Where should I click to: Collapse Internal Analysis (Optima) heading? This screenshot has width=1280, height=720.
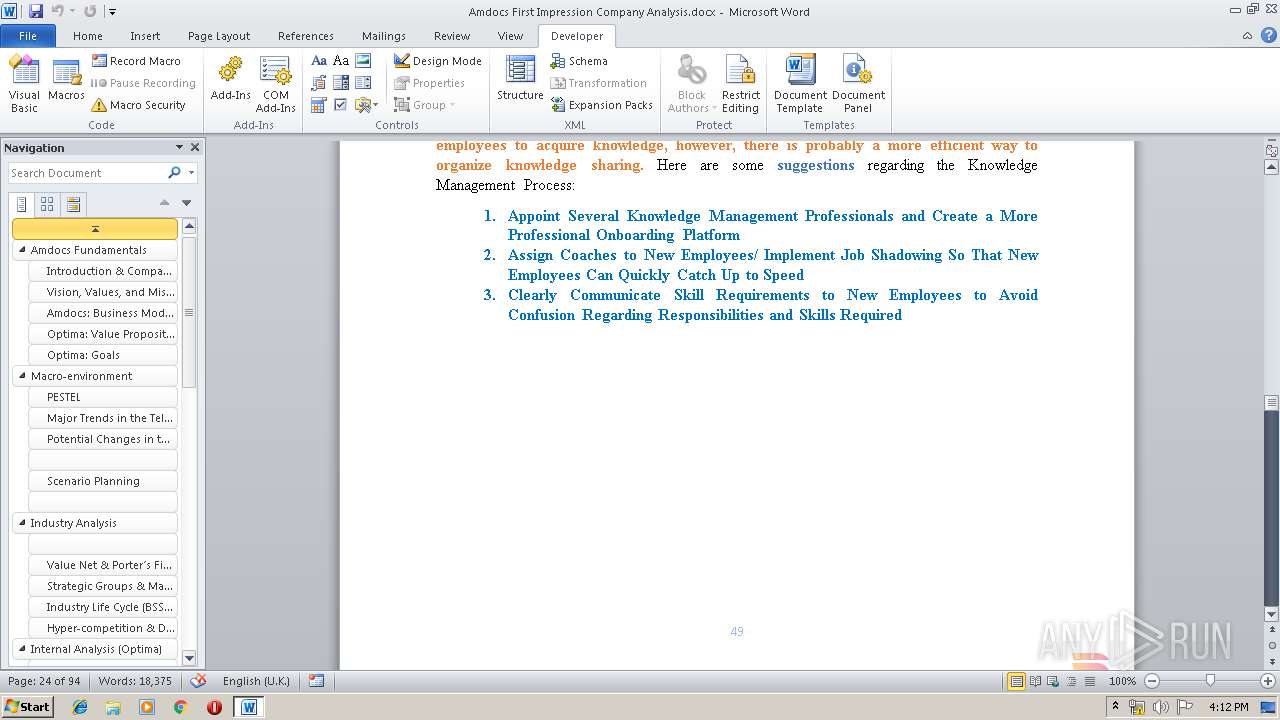23,649
